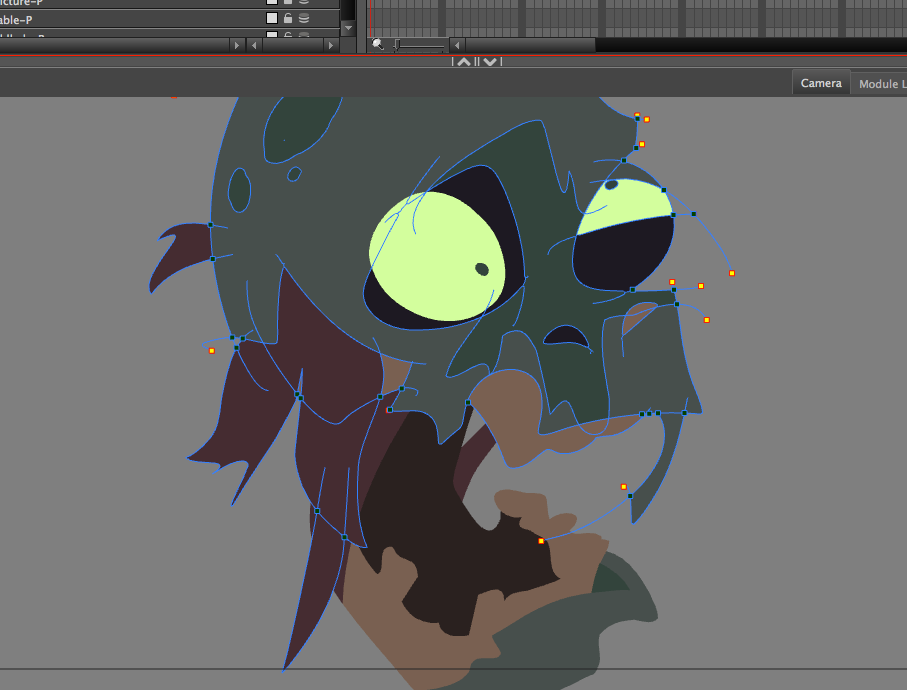Click the white color swatch of the able-P layer

coord(271,19)
